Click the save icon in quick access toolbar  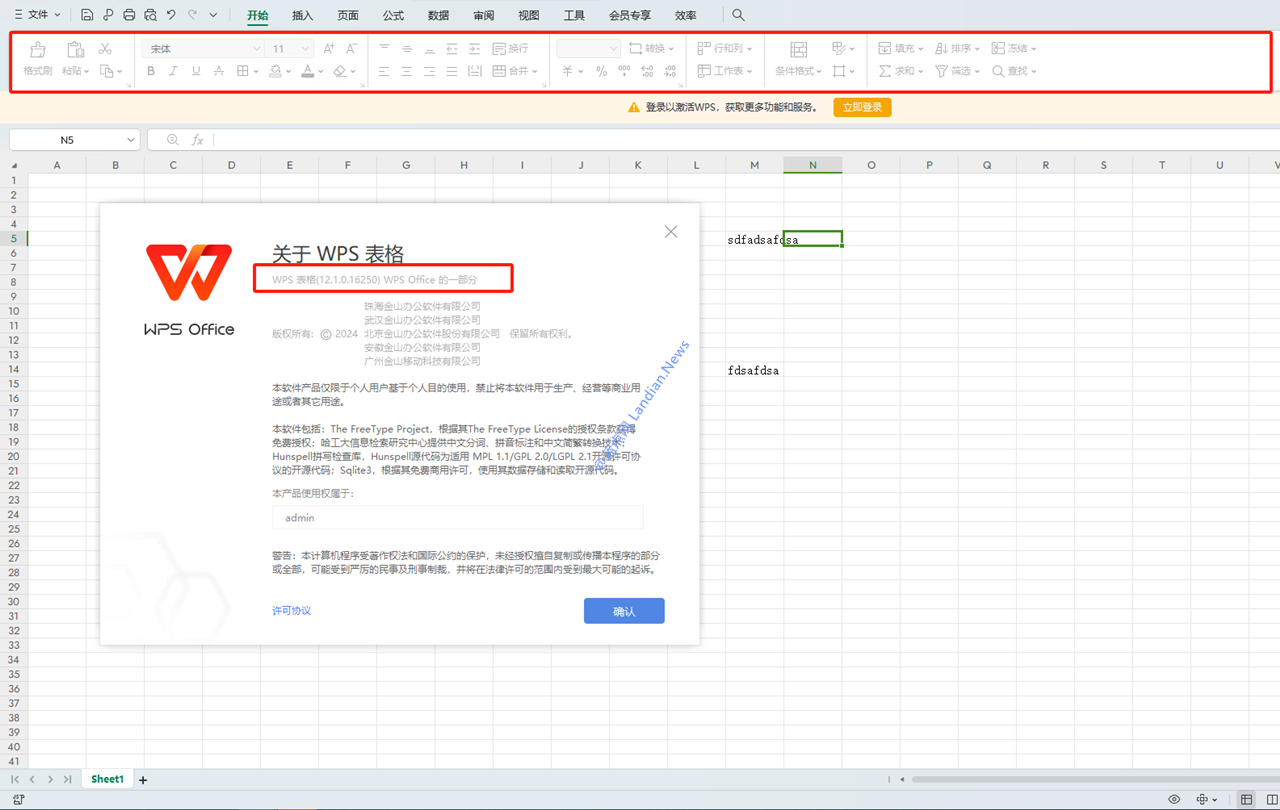point(87,15)
